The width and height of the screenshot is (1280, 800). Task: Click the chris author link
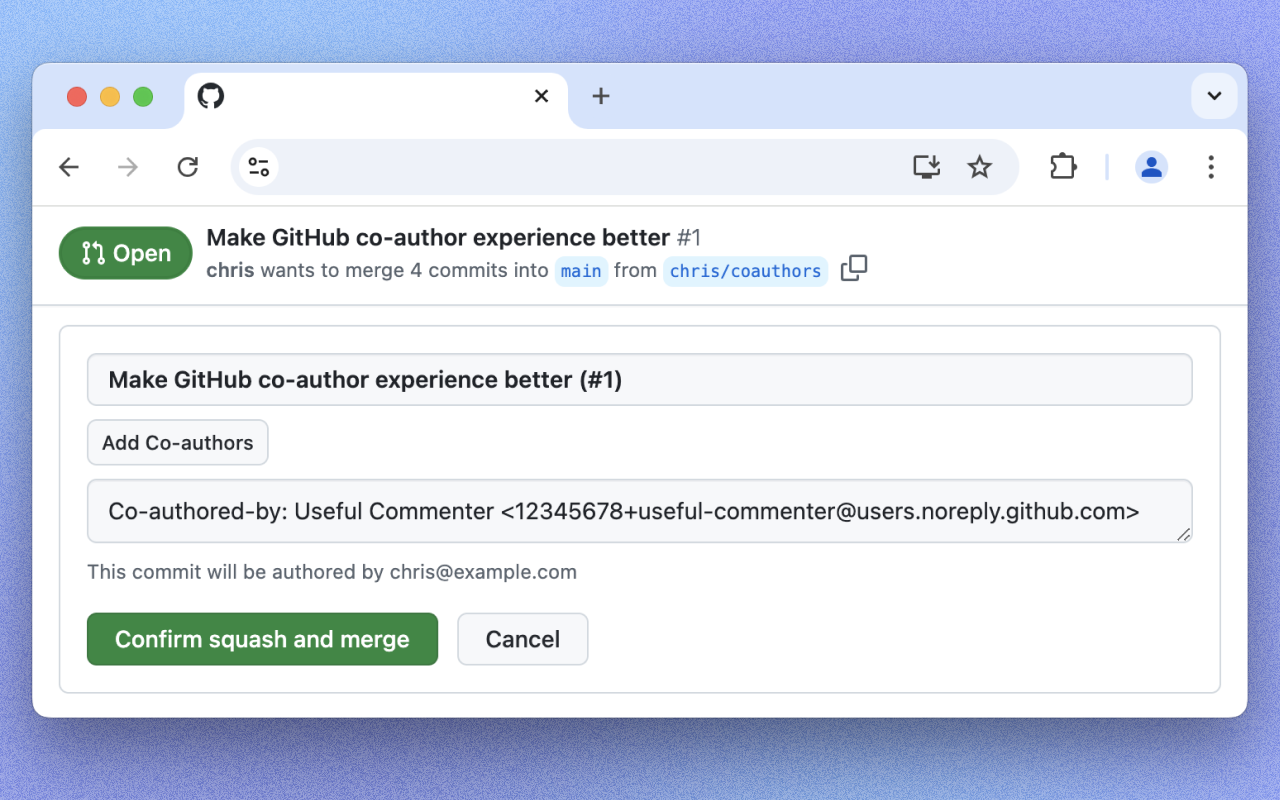click(x=230, y=270)
